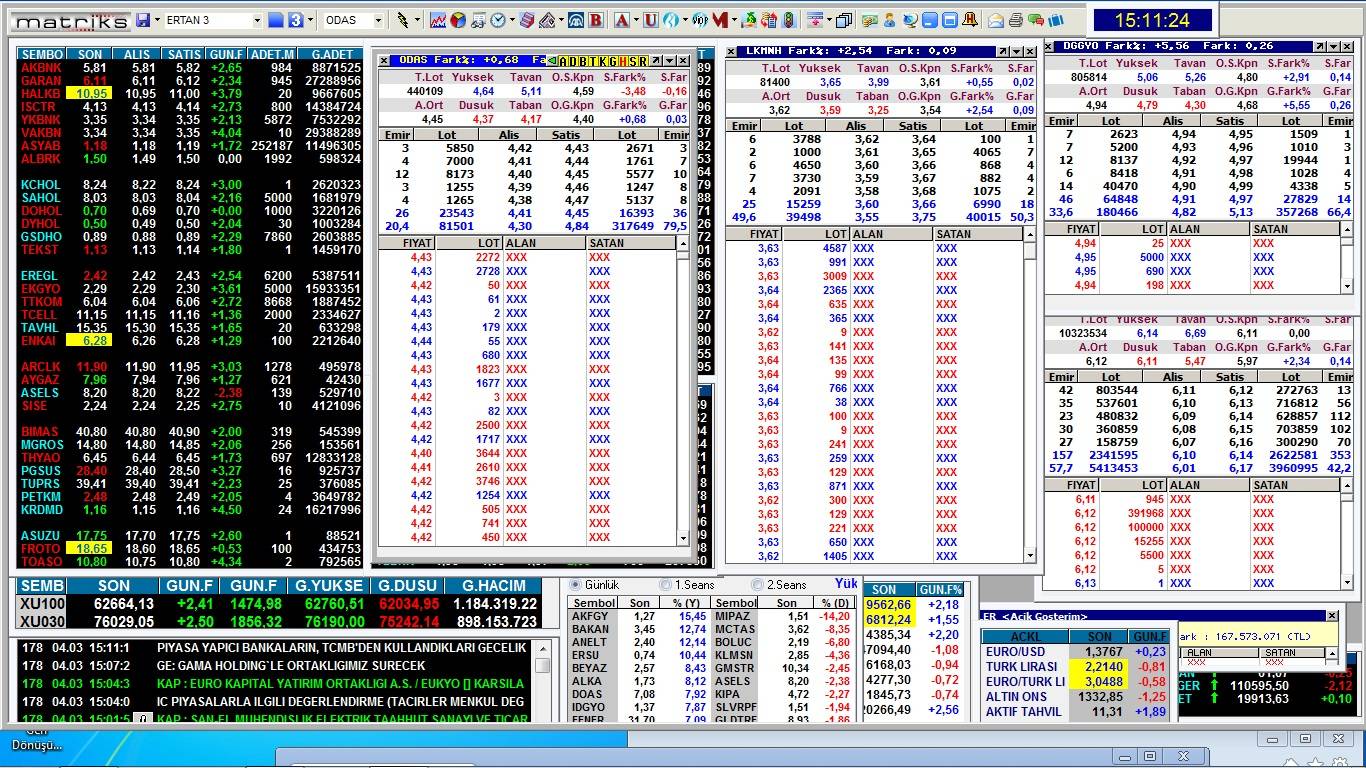1366x768 pixels.
Task: Open the KAP: EURO KAPITAL YATIRIM news headline
Action: [340, 683]
